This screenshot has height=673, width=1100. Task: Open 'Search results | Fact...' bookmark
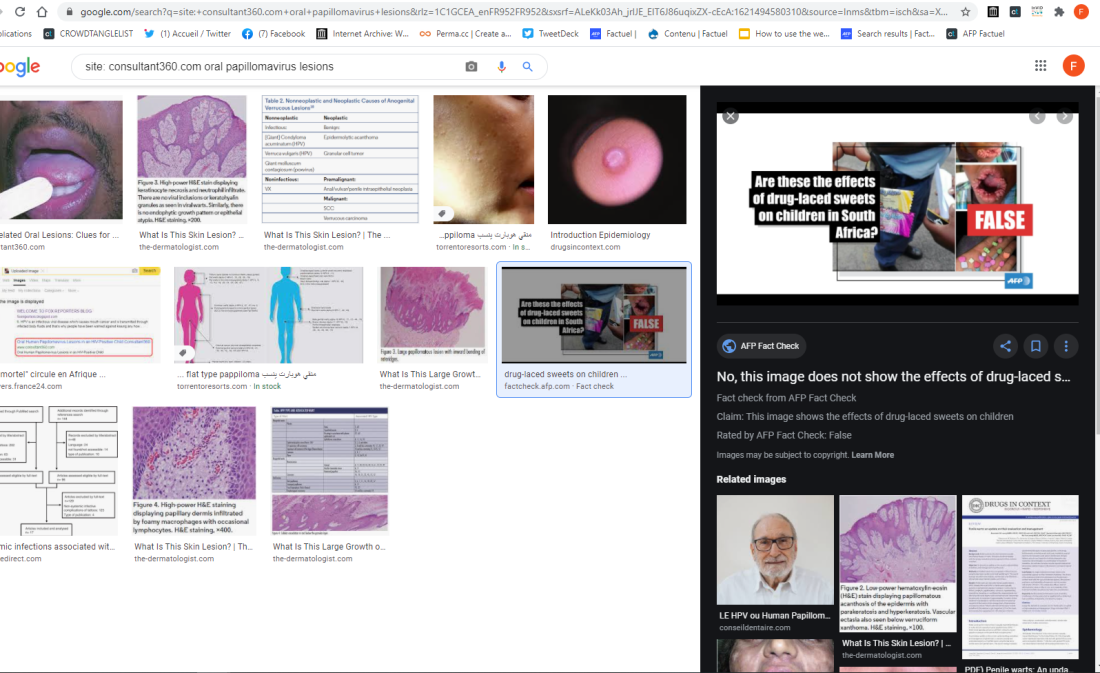[x=887, y=34]
